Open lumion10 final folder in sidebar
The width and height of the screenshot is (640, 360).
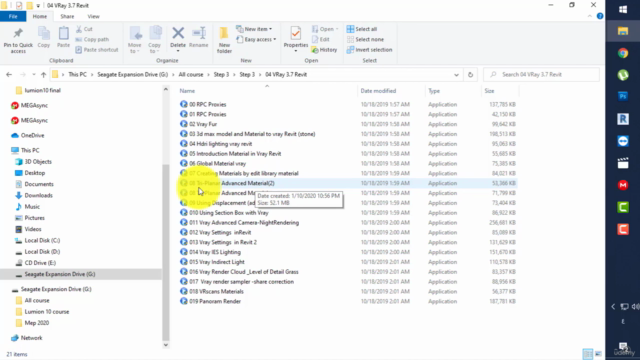(x=42, y=90)
